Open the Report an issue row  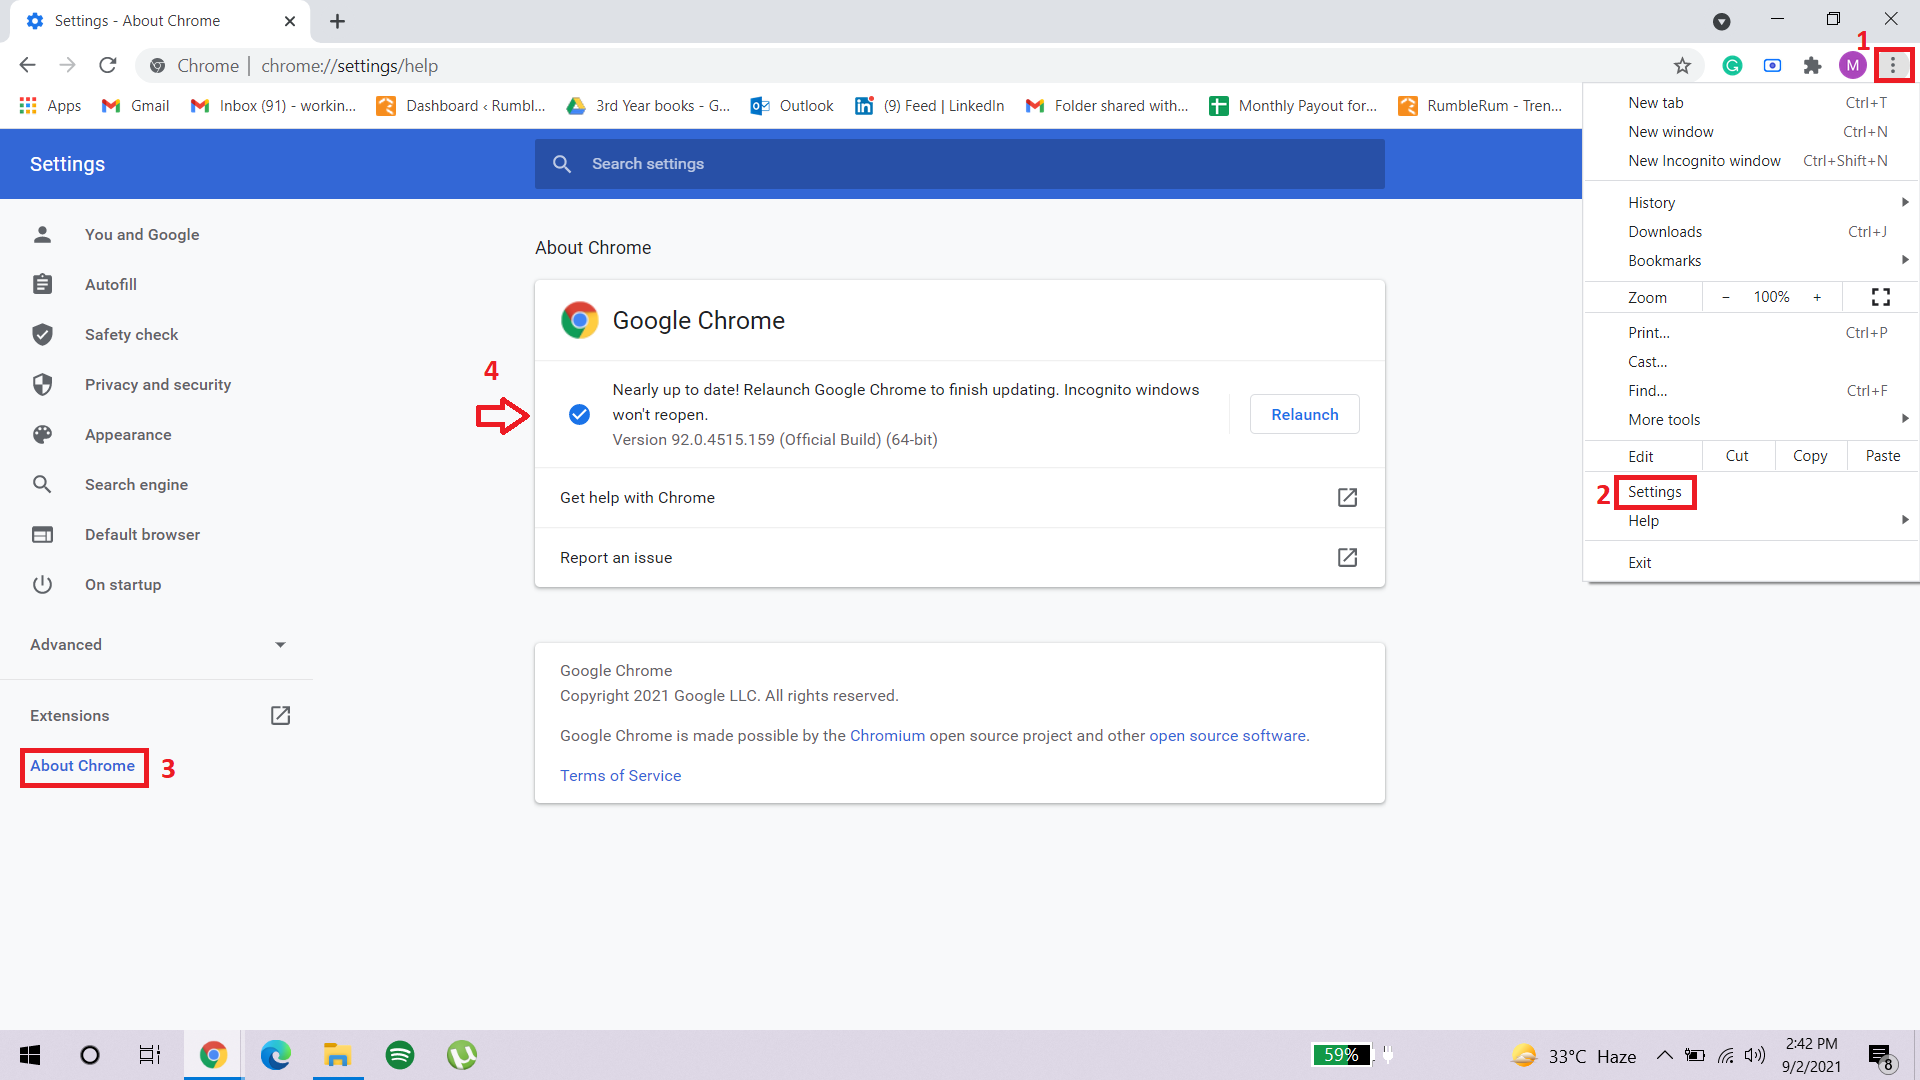coord(960,558)
